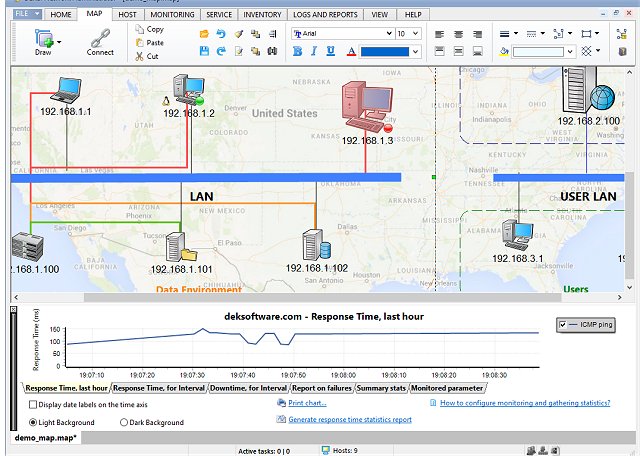Click the Print chart link
640x456 pixels.
pyautogui.click(x=305, y=403)
